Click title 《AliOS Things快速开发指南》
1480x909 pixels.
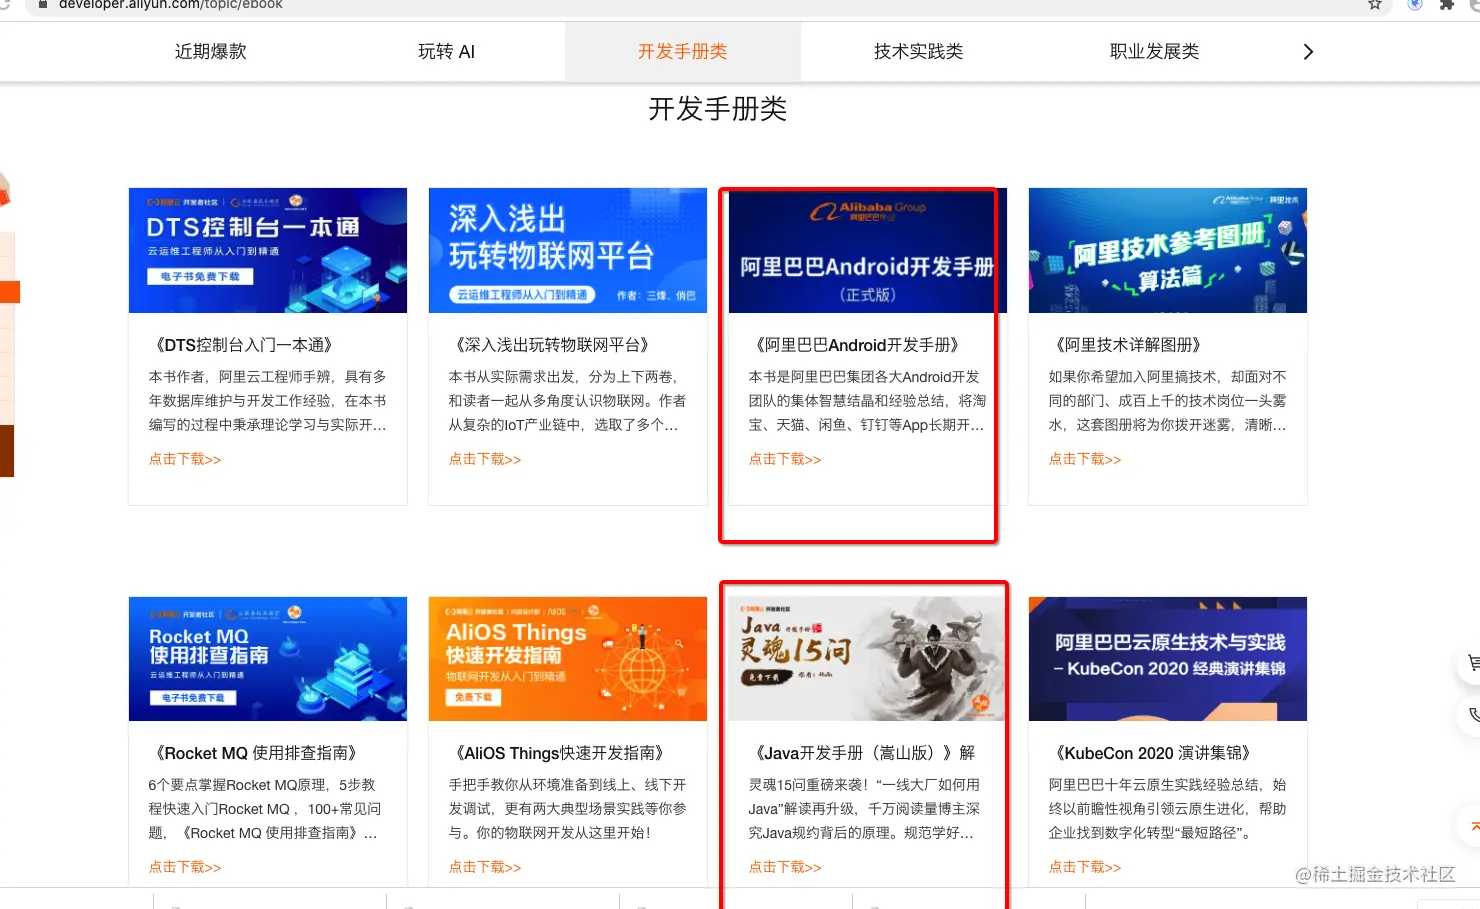coord(559,753)
